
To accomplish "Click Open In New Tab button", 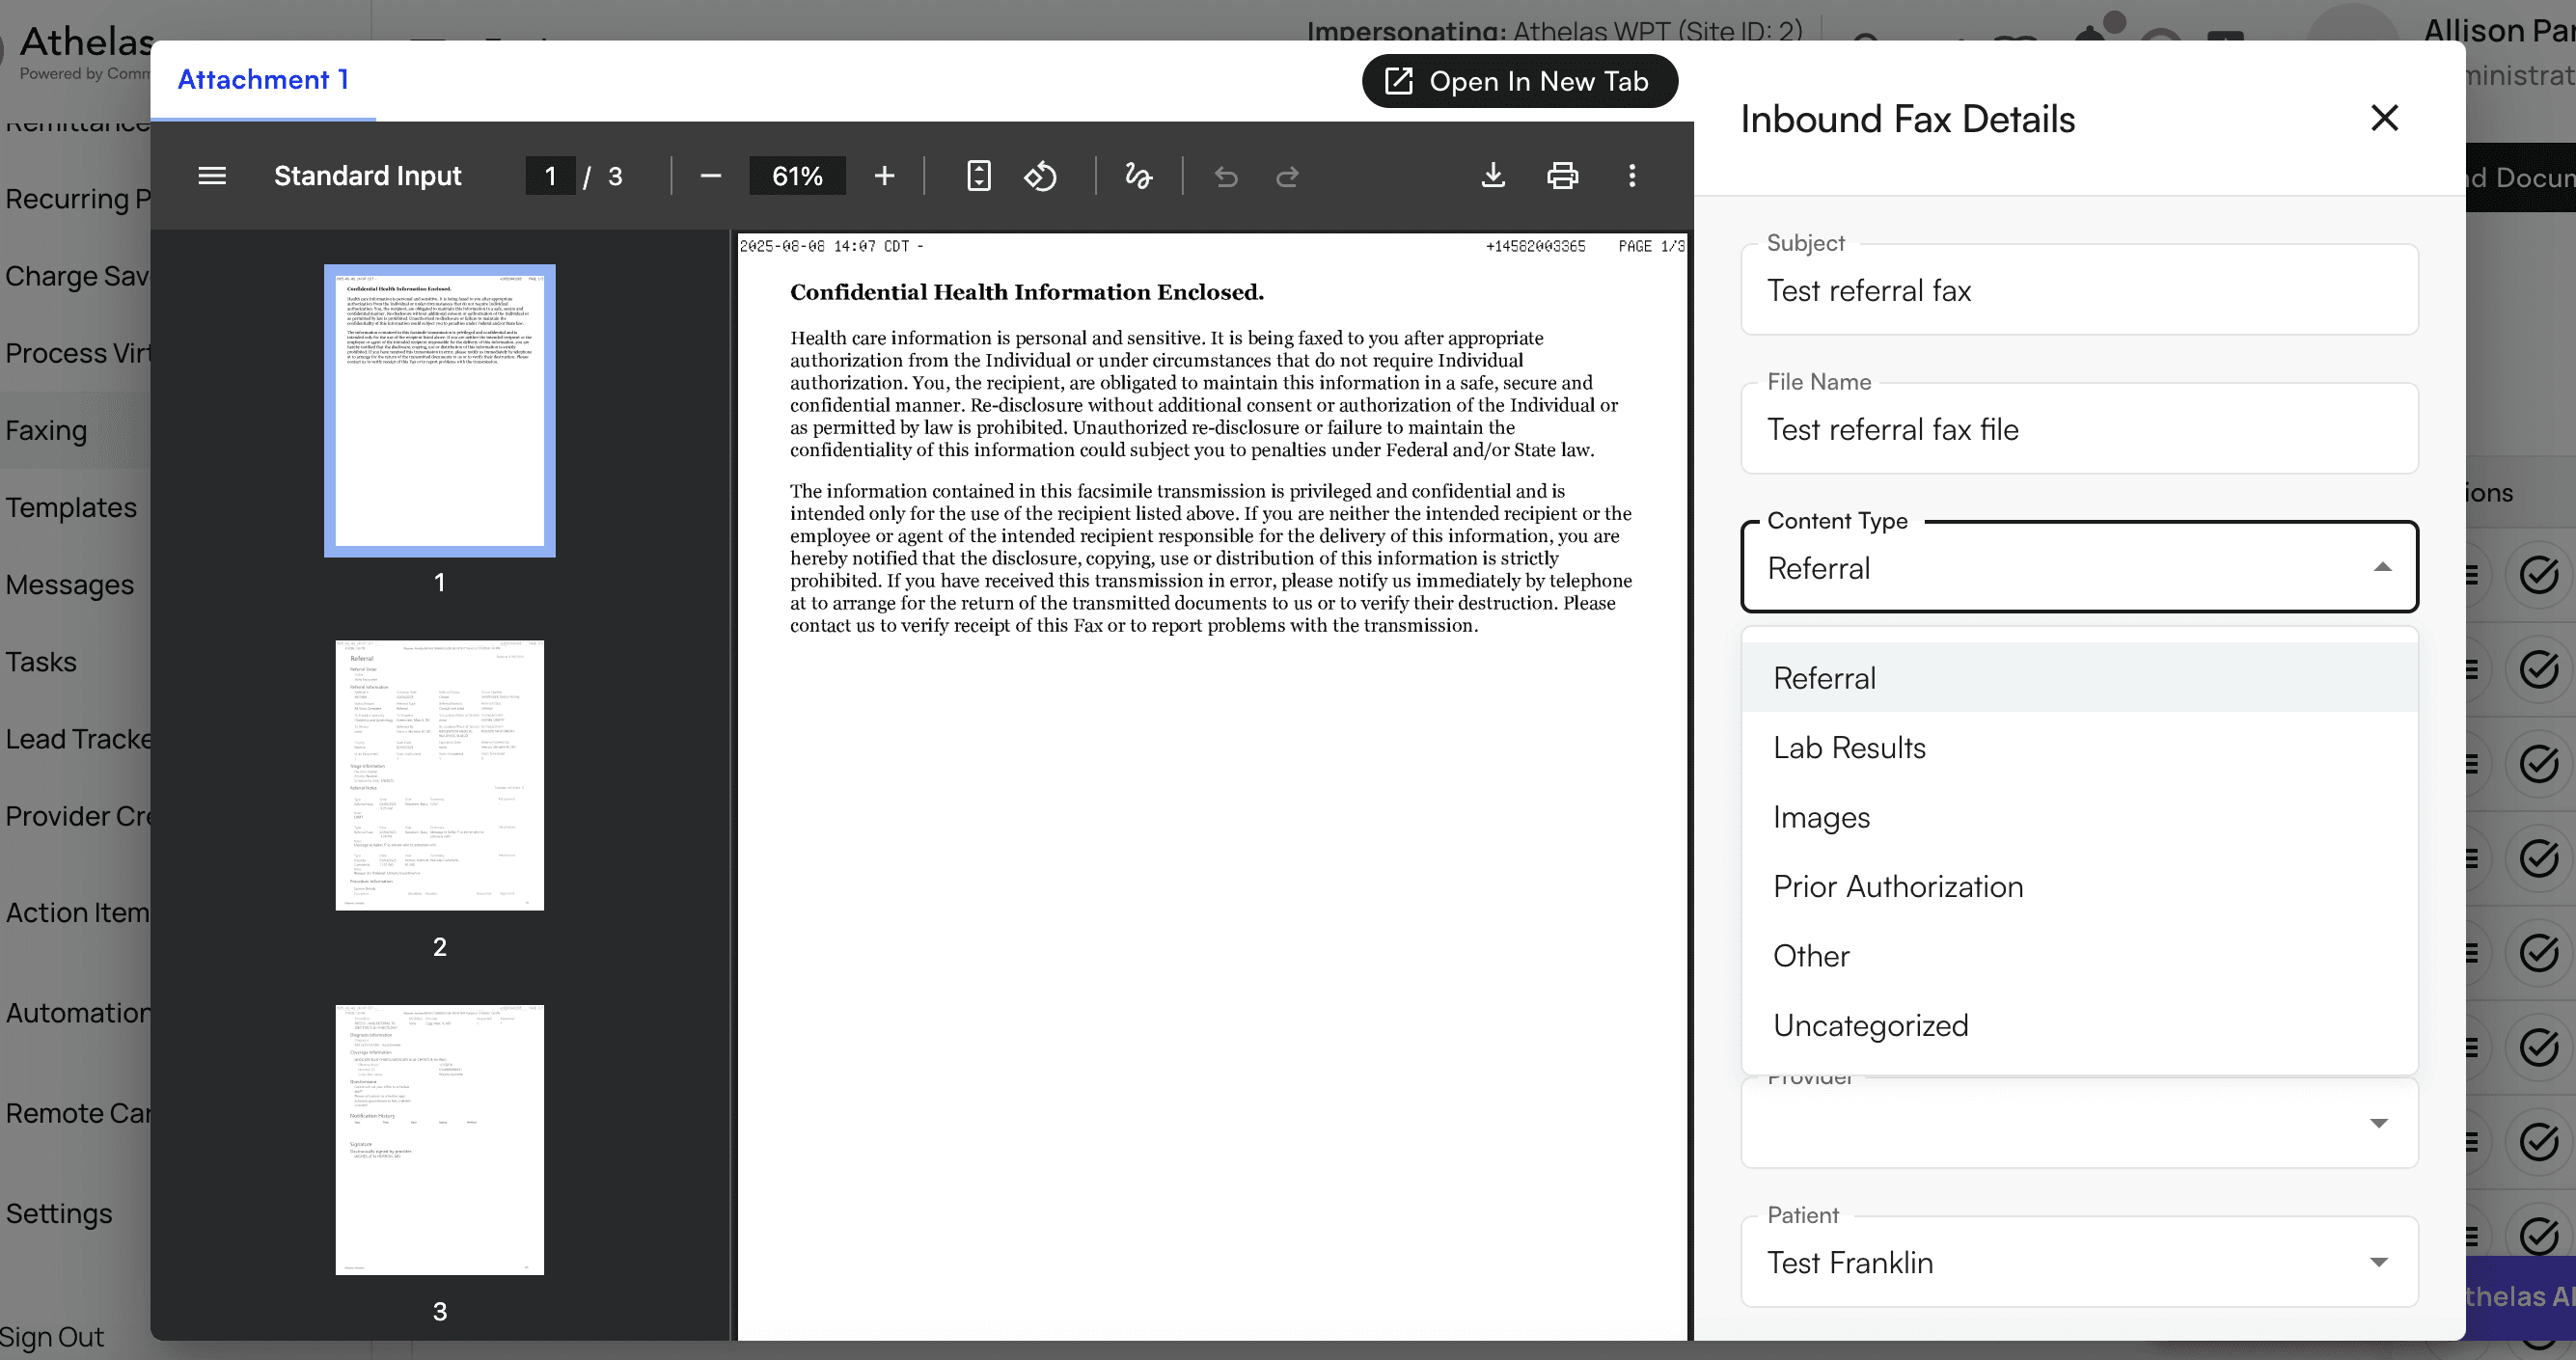I will pyautogui.click(x=1519, y=81).
